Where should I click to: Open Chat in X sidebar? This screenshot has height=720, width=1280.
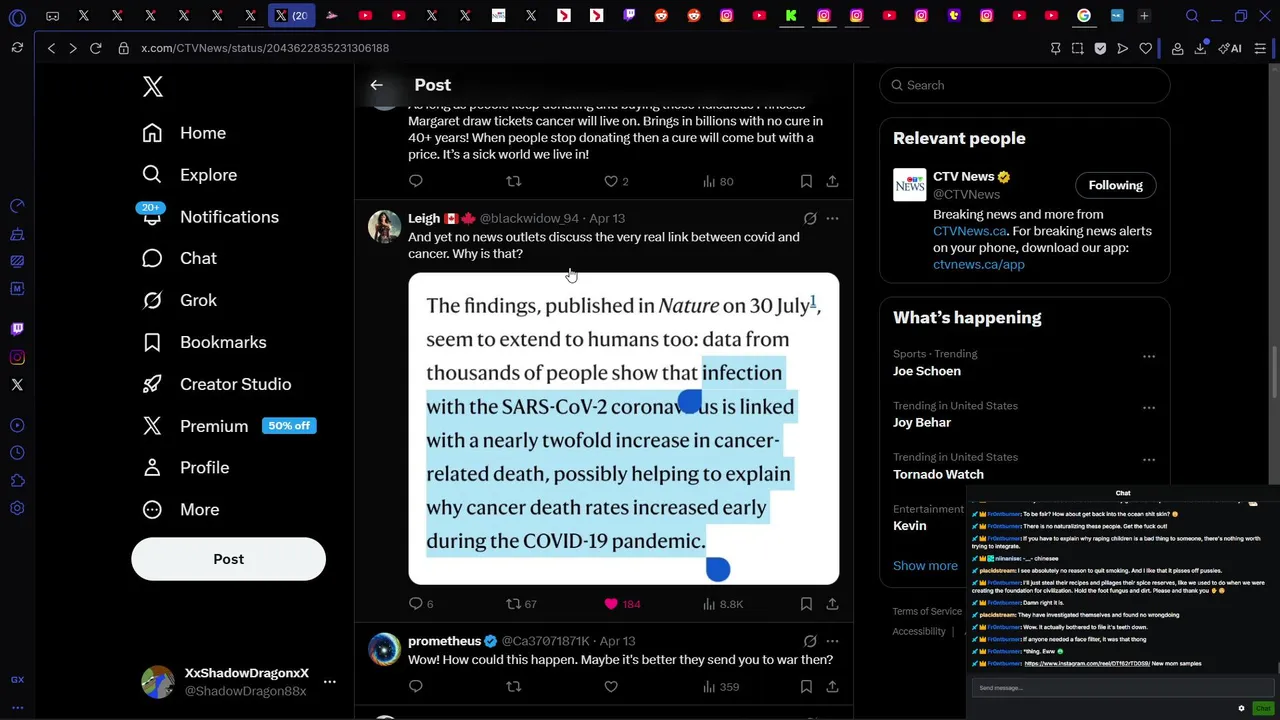[x=179, y=258]
